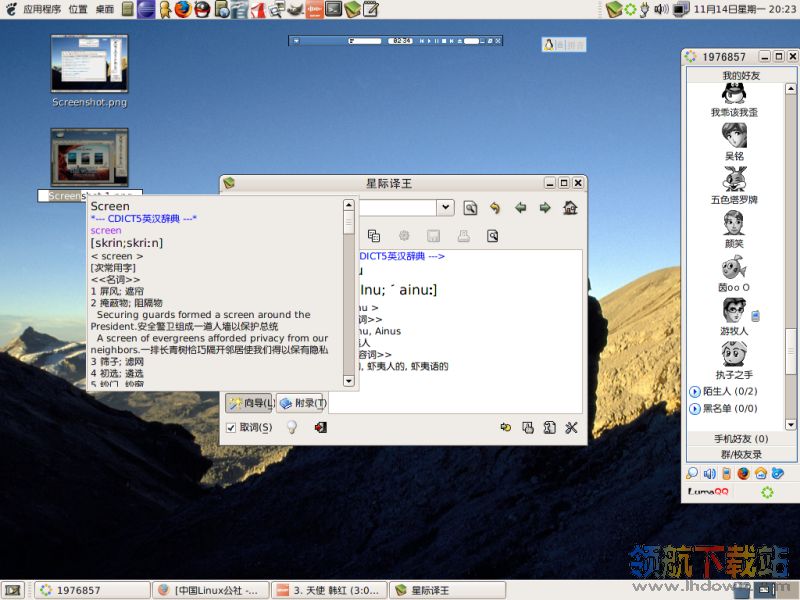Viewport: 800px width, 600px height.
Task: Click the green status flower icon in LumaQQ
Action: coord(767,492)
